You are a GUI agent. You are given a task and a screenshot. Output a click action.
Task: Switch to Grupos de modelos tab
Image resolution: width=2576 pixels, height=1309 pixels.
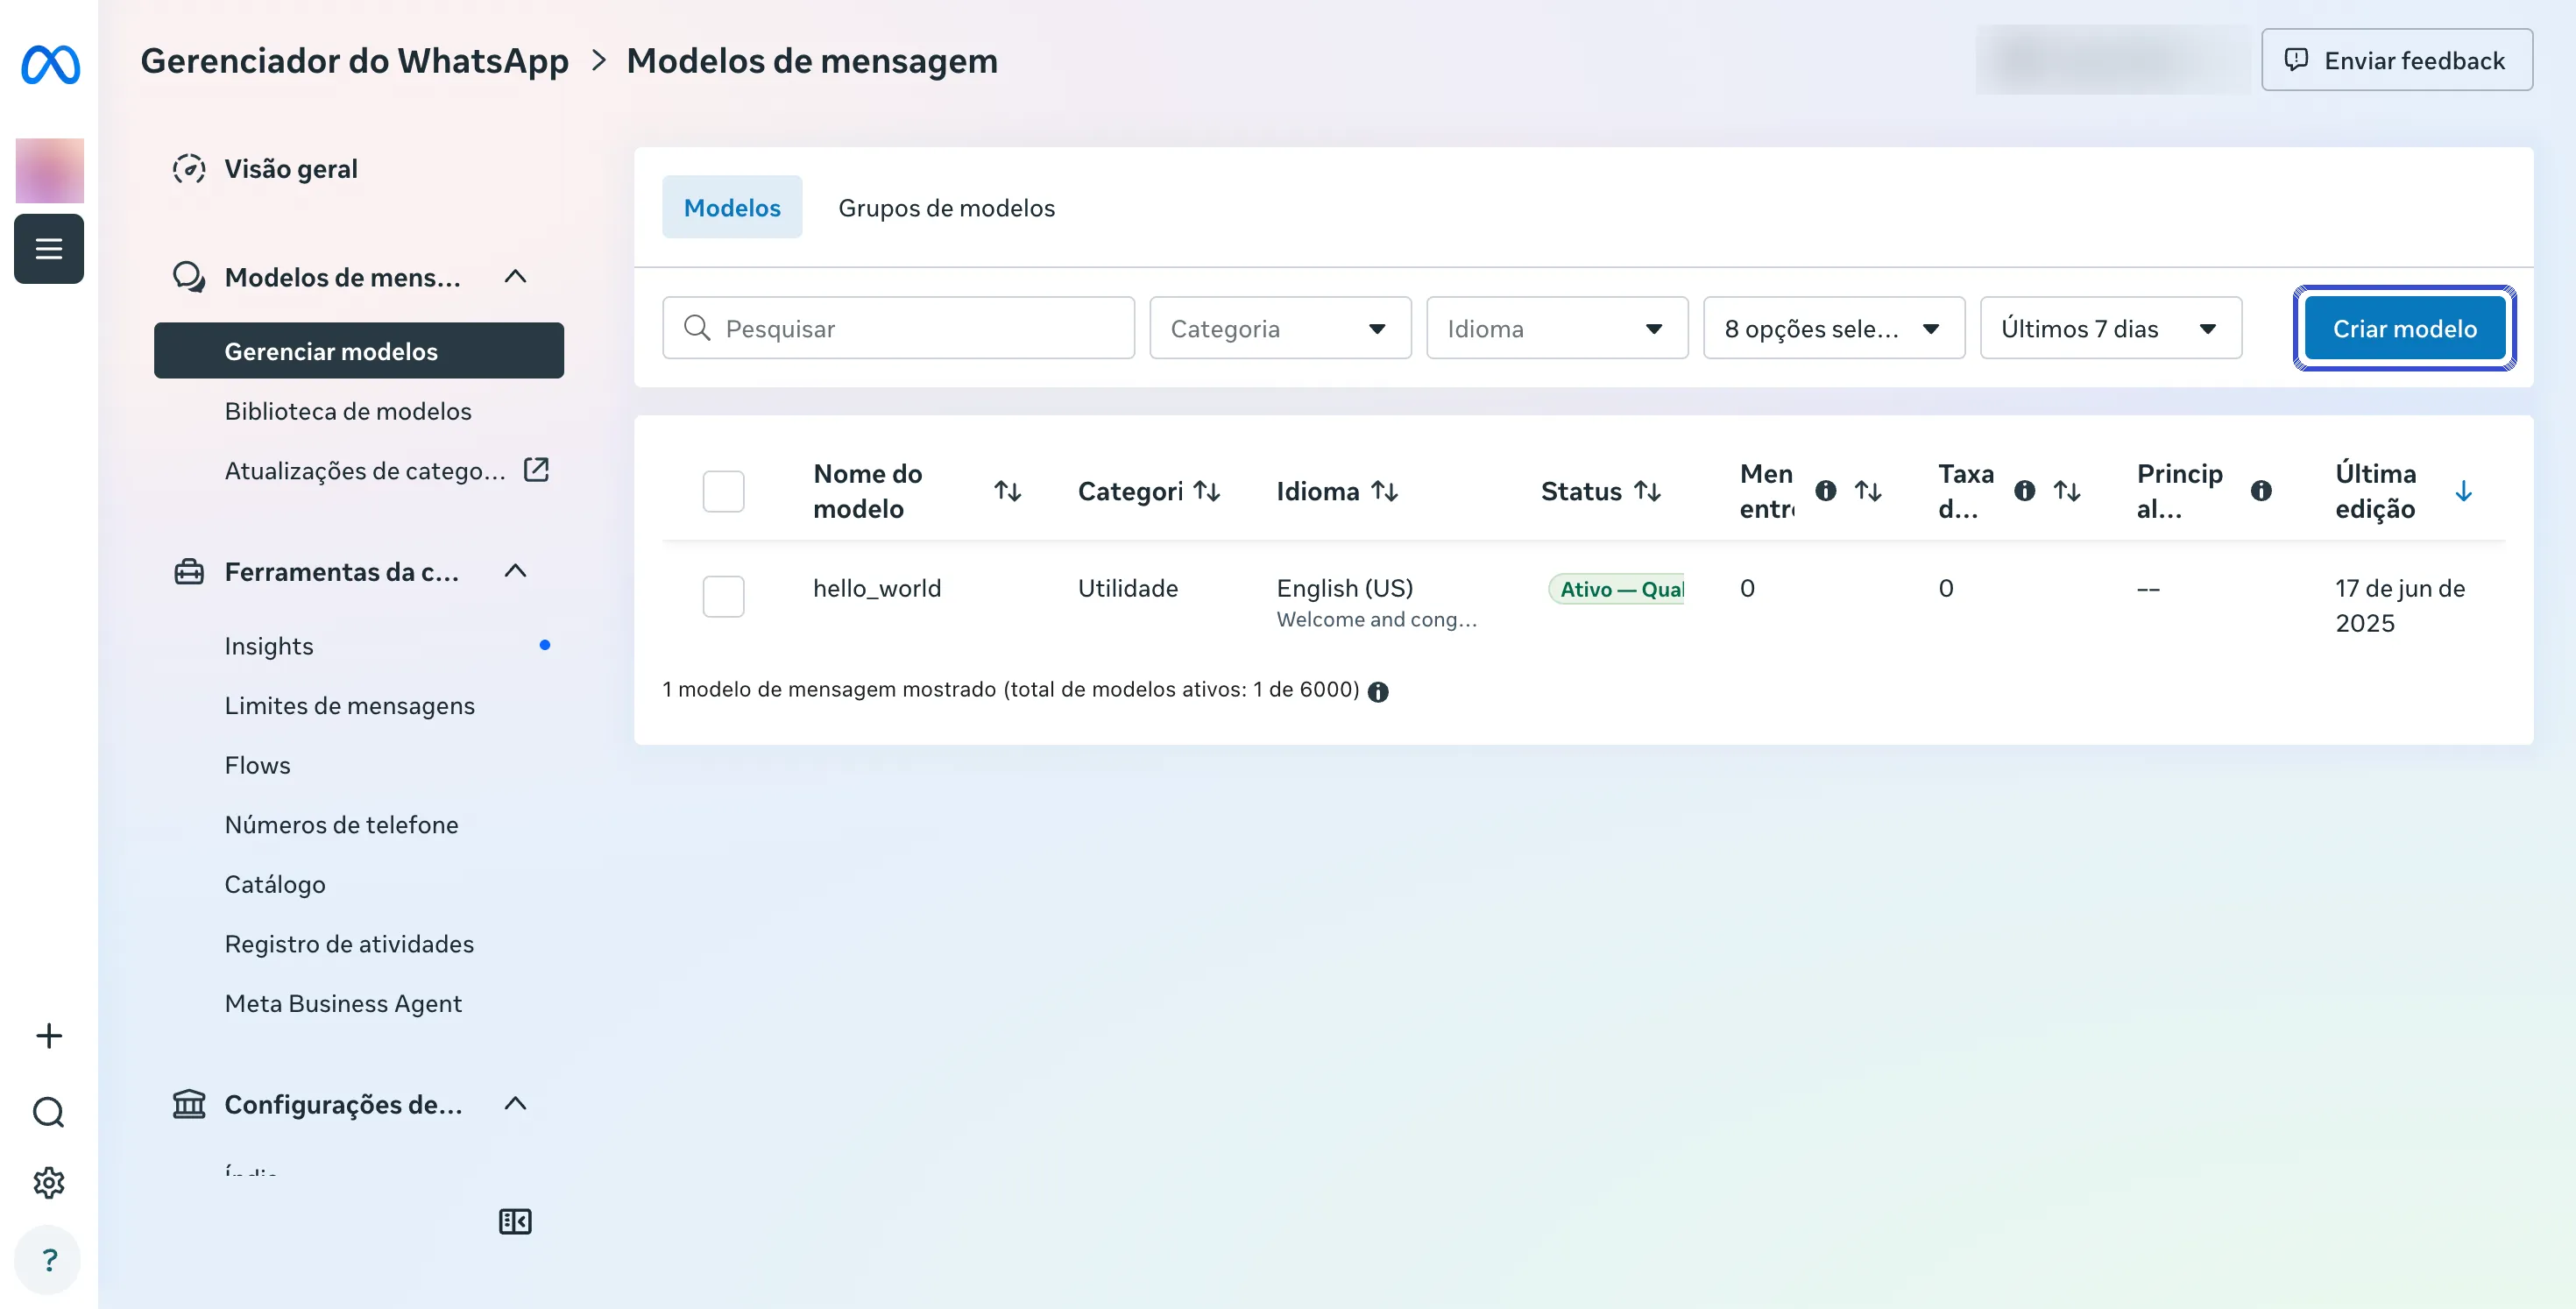click(x=946, y=207)
